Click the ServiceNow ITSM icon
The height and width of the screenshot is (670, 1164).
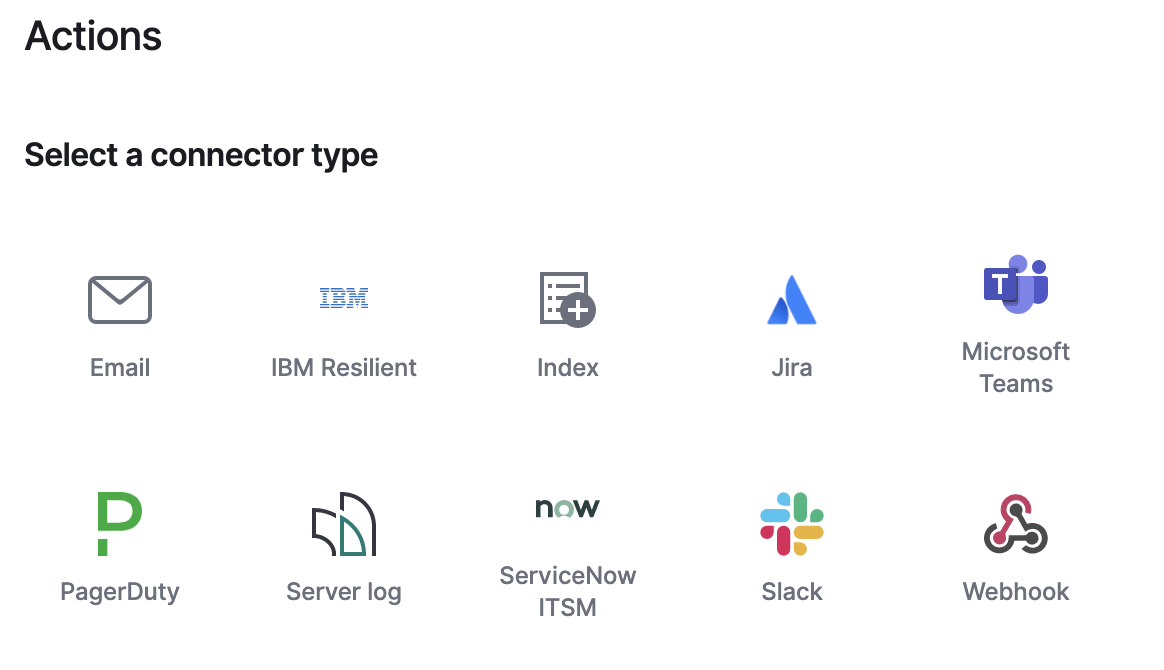click(x=567, y=507)
